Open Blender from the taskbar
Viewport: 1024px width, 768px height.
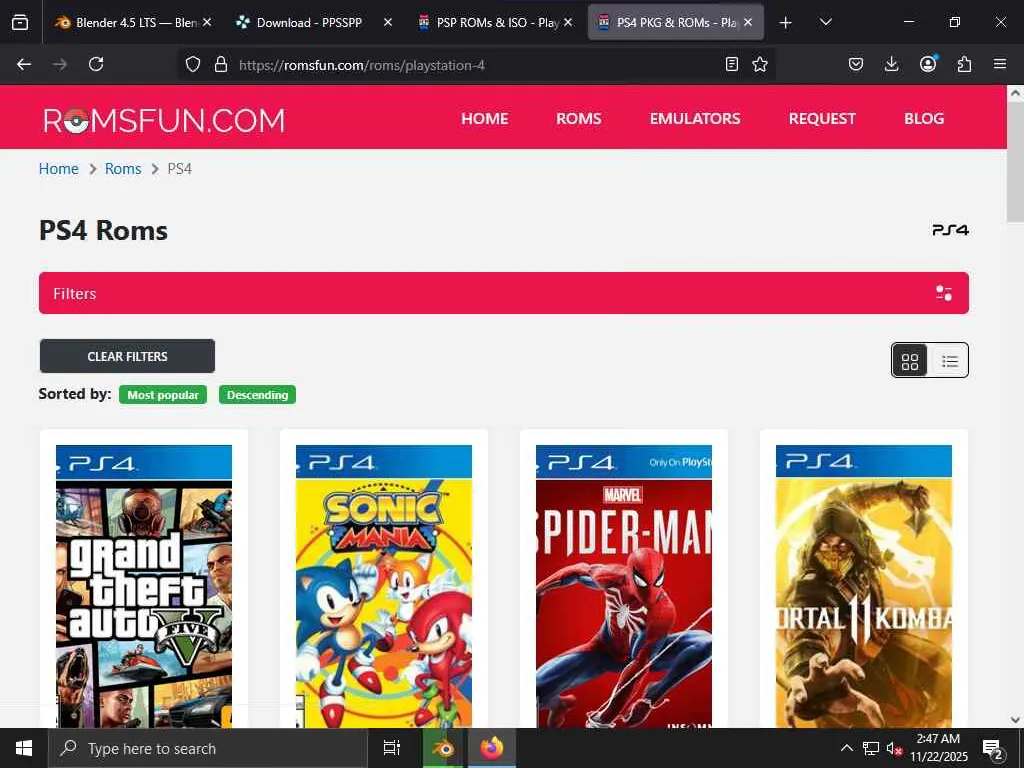(x=443, y=748)
